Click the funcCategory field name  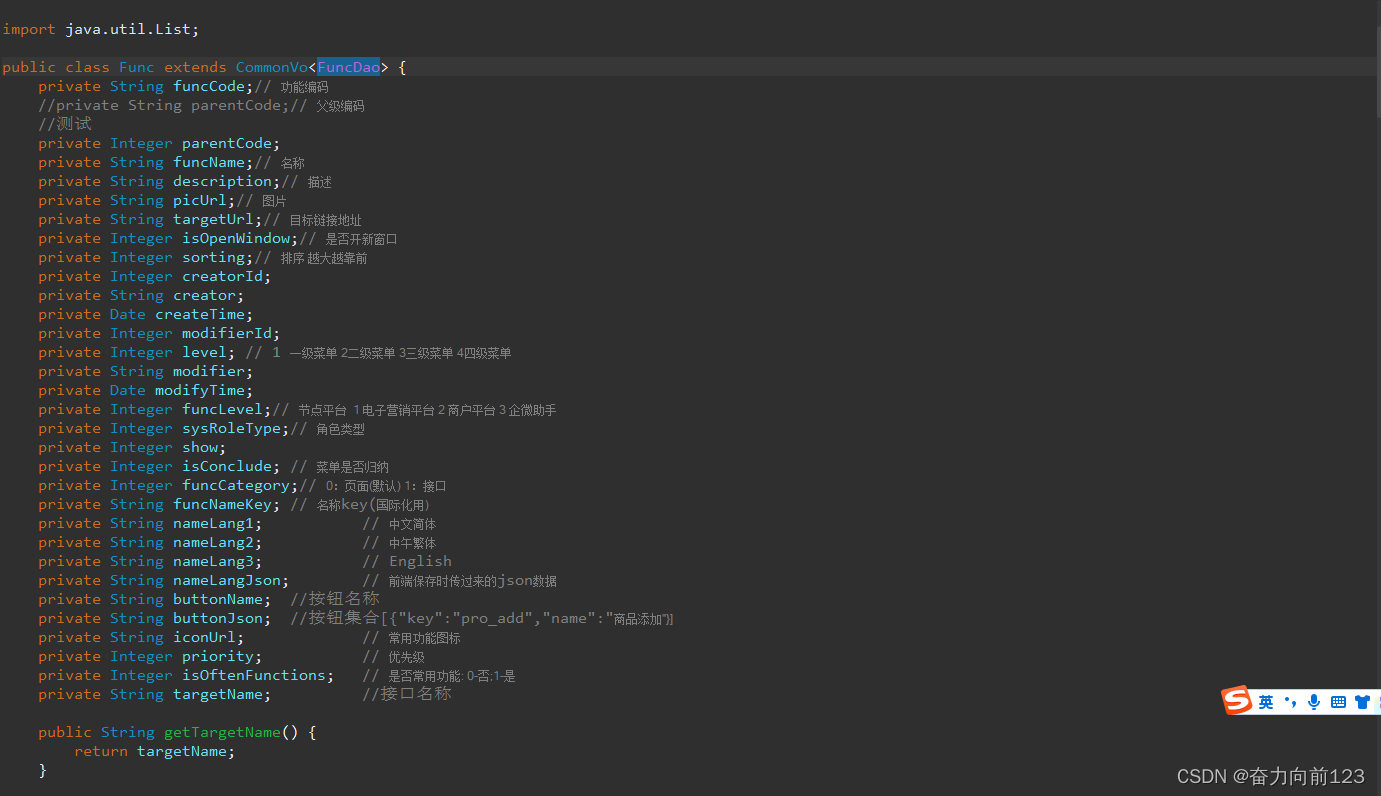(236, 485)
